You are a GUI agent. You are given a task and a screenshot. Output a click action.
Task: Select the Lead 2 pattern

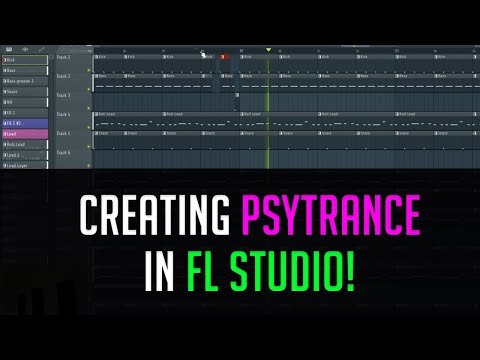(x=25, y=155)
